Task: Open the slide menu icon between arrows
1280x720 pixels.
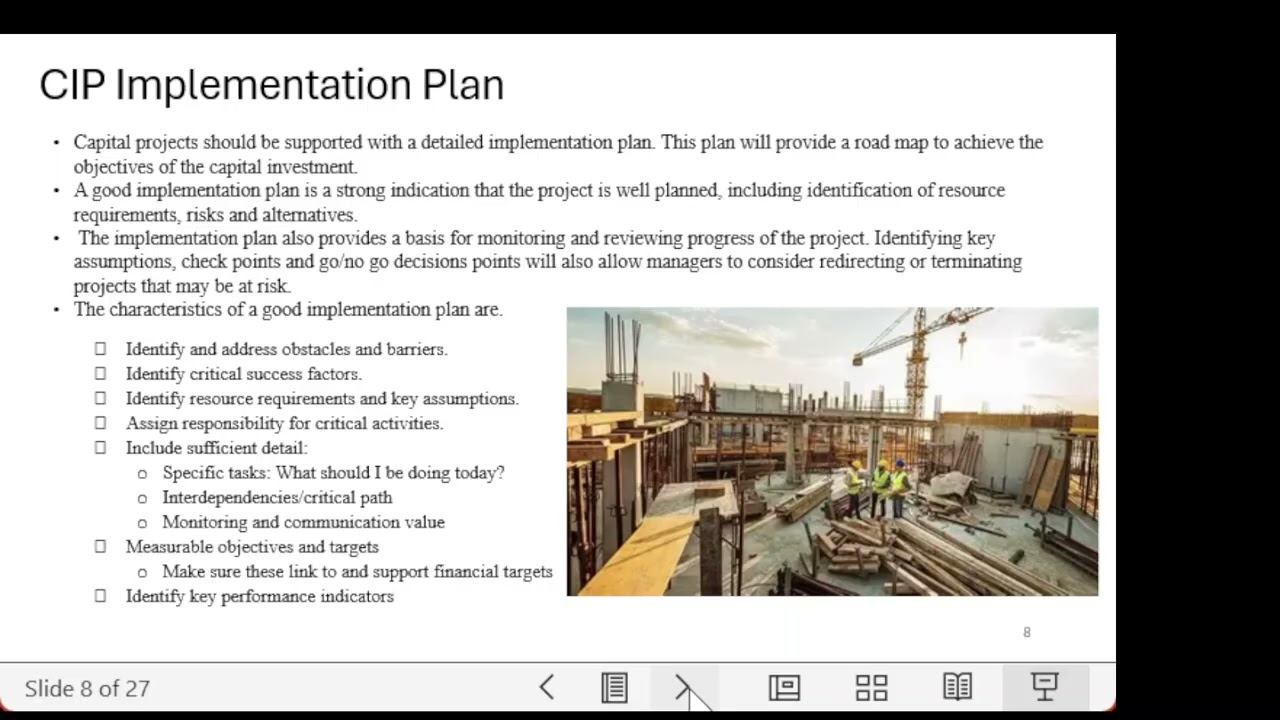Action: (x=614, y=687)
